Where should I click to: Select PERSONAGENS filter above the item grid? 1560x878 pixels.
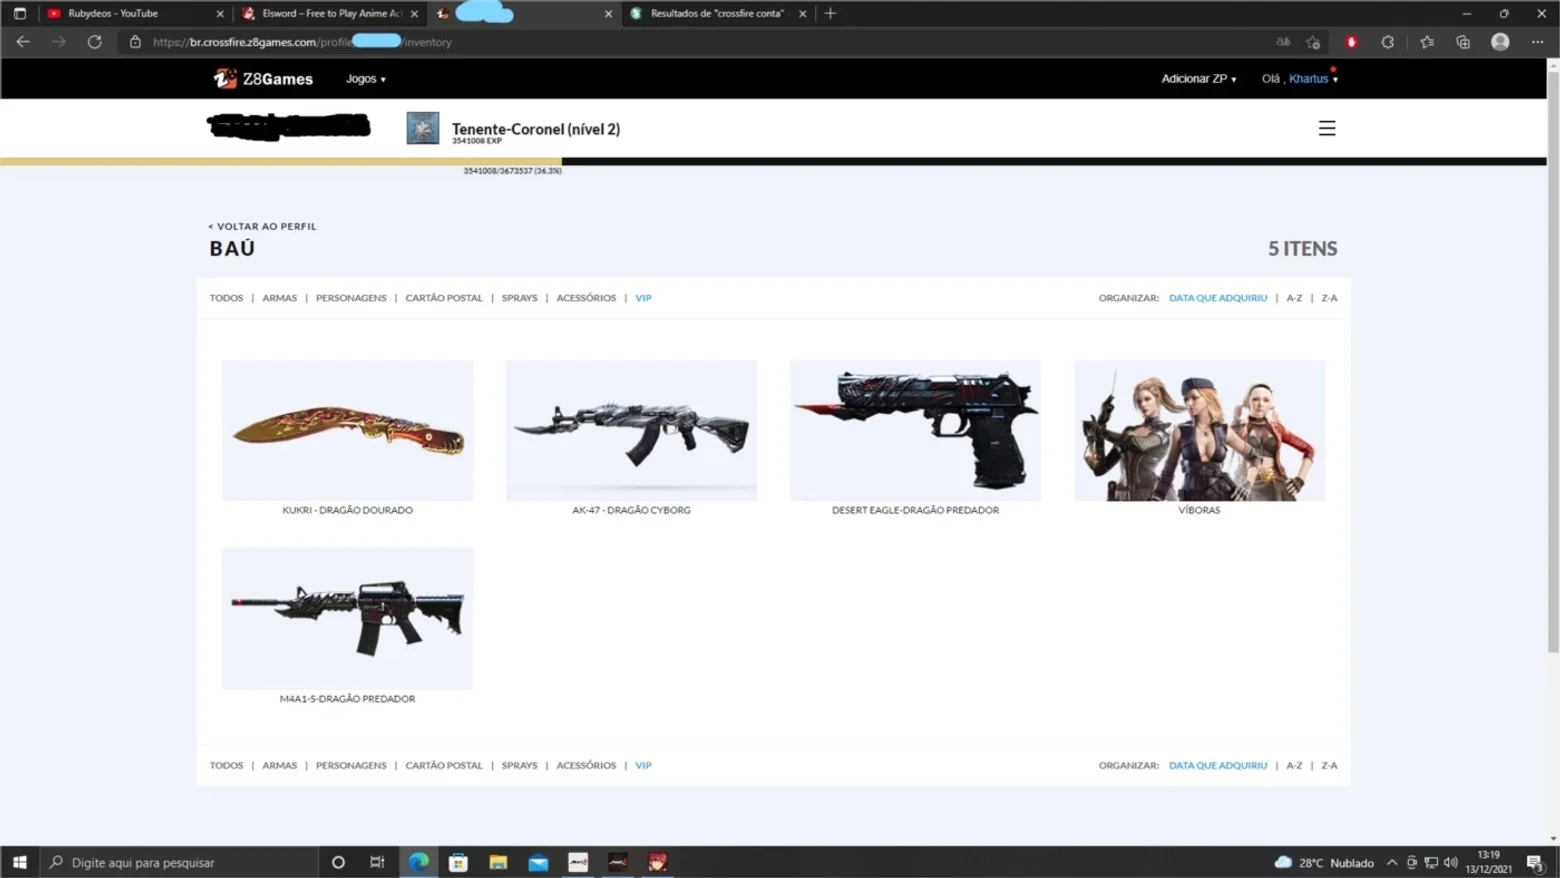[x=351, y=298]
